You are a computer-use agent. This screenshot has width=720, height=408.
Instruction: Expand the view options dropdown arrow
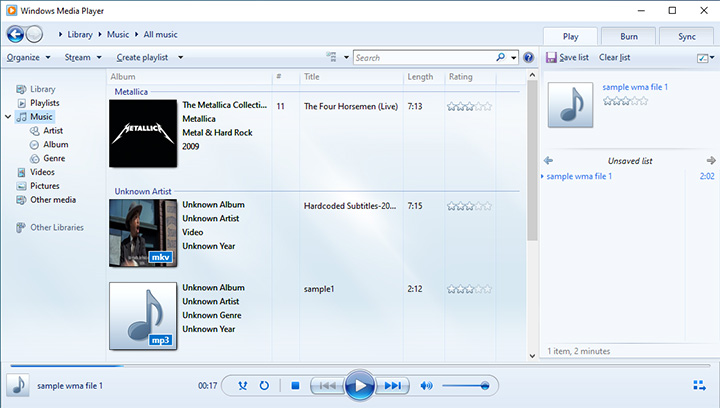[346, 57]
